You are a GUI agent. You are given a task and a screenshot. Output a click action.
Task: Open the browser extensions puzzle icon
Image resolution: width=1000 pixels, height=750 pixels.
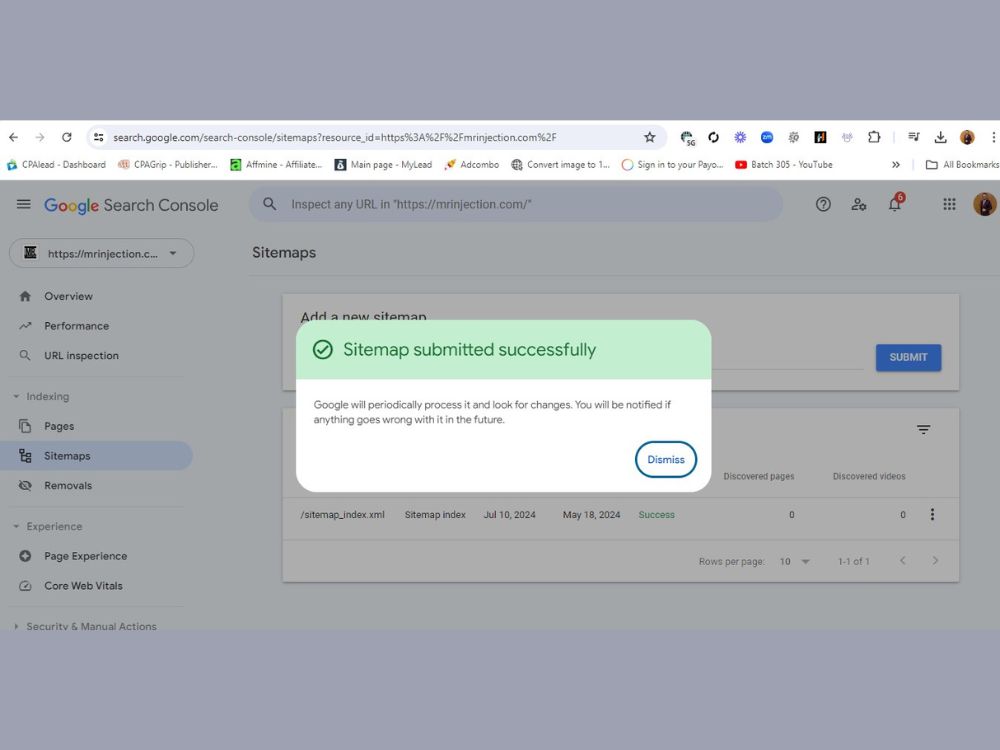click(874, 137)
